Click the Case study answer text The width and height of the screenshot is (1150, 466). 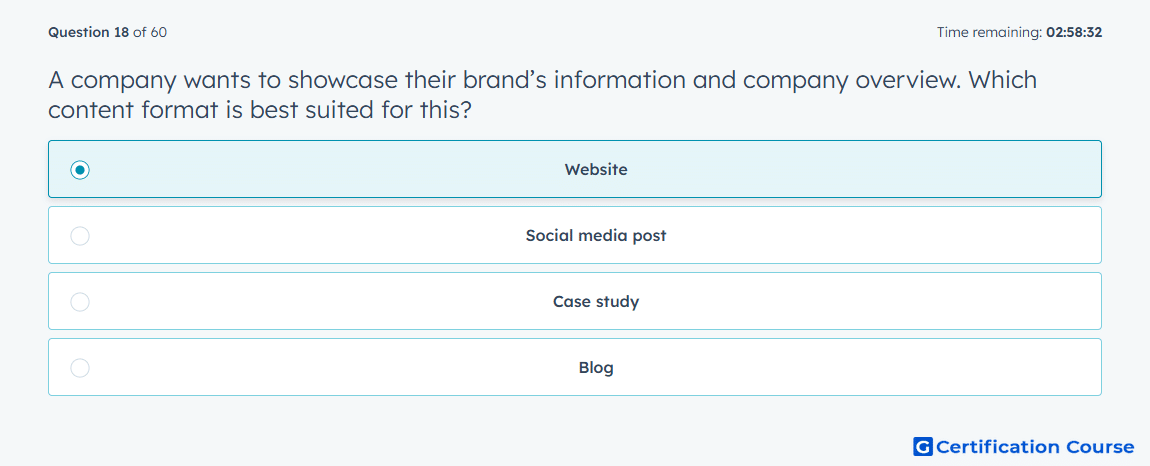[596, 302]
